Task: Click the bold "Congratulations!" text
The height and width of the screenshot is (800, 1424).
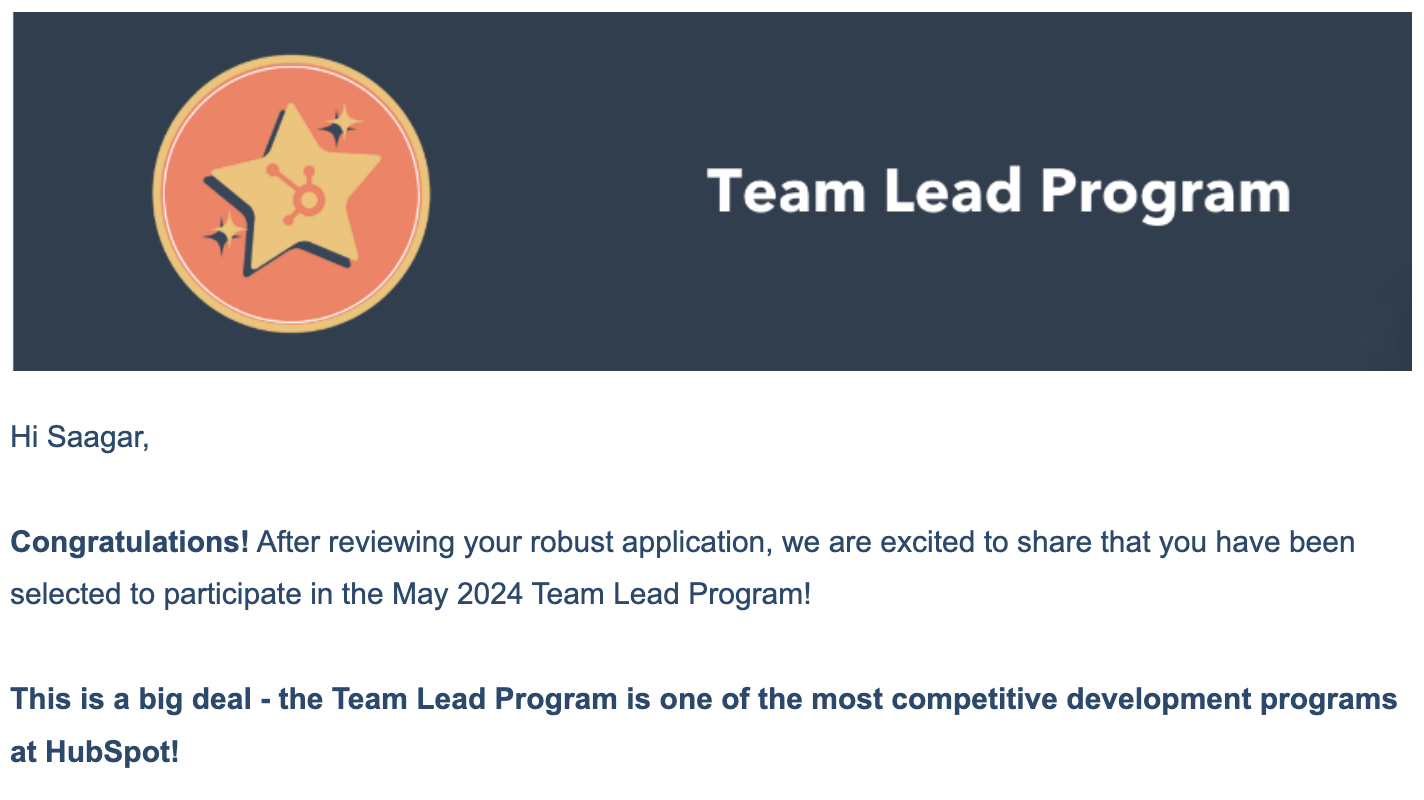Action: [129, 542]
